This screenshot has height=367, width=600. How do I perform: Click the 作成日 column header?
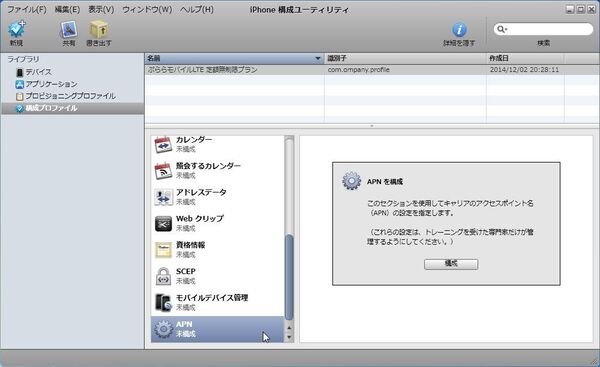[525, 59]
